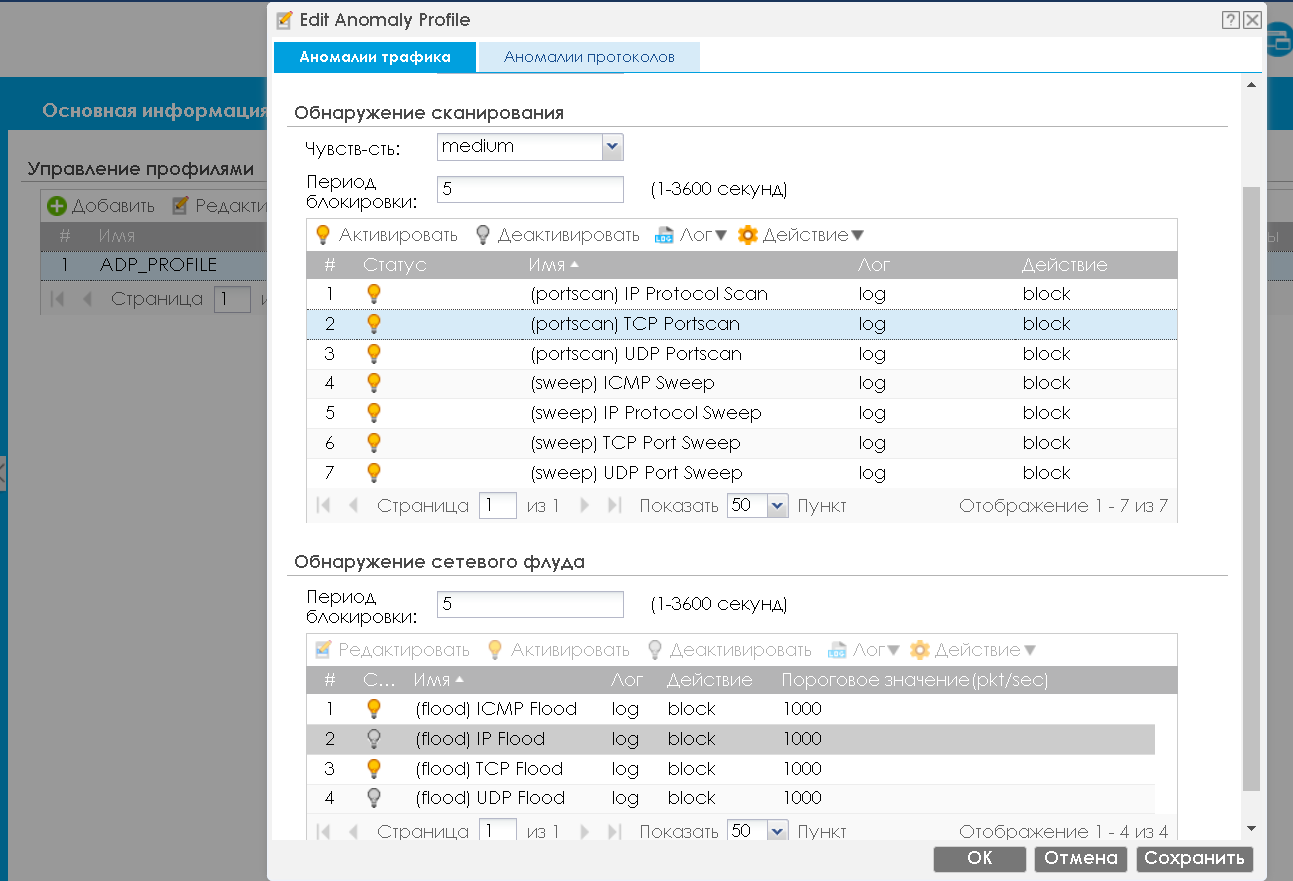Click the help question mark icon in dialog header
The image size is (1293, 881).
click(x=1231, y=20)
